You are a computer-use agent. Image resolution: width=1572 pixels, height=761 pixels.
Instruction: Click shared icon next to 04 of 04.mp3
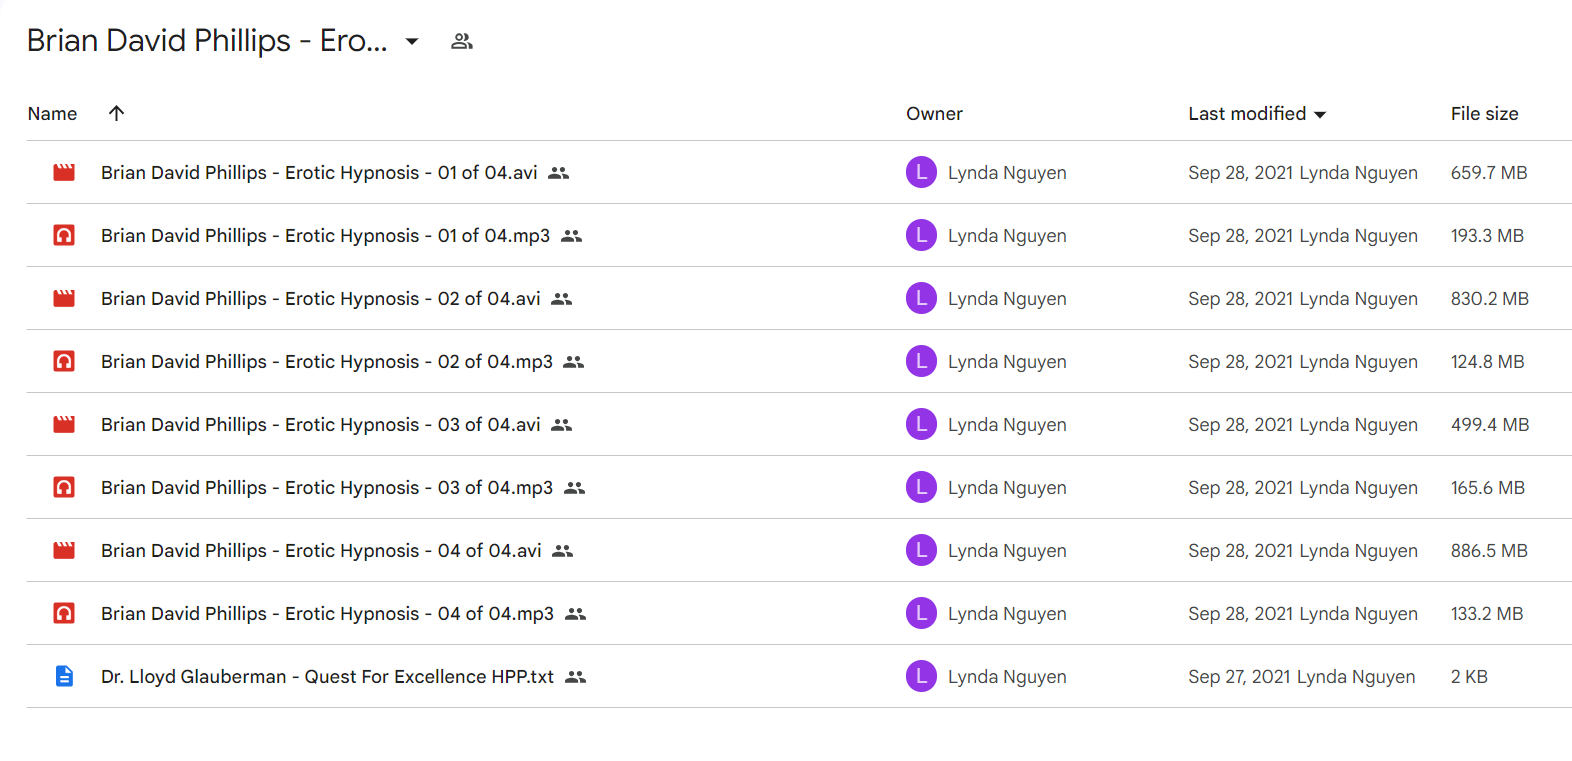[575, 614]
